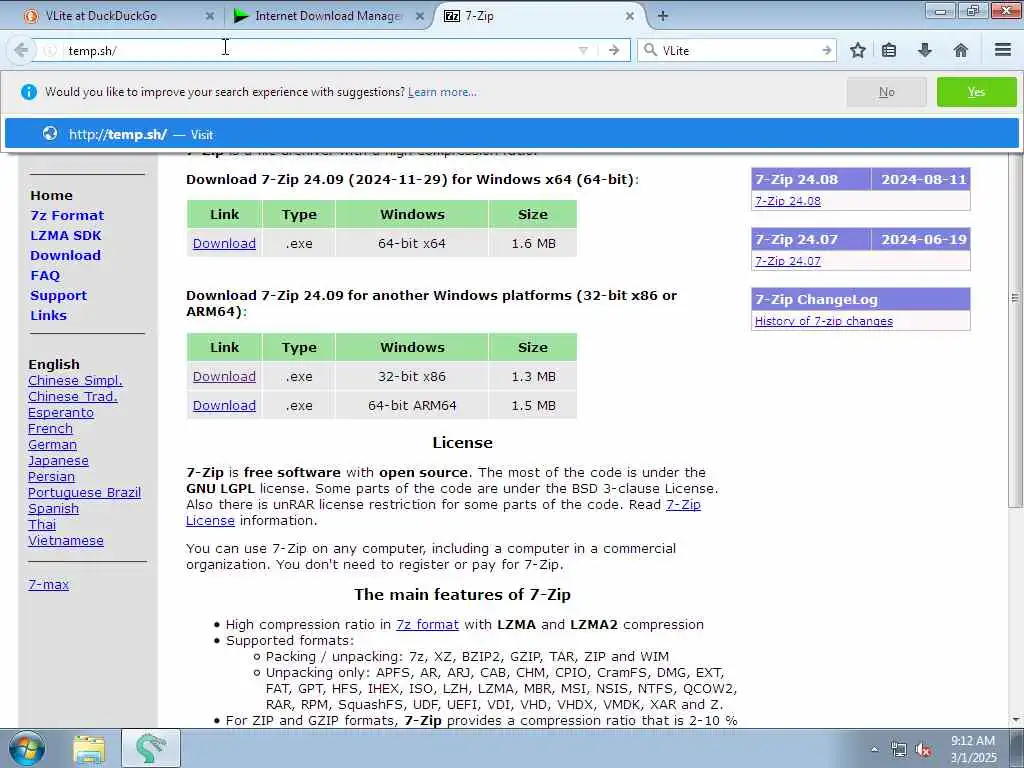Open LZMA SDK sidebar link
Viewport: 1024px width, 768px height.
point(66,235)
